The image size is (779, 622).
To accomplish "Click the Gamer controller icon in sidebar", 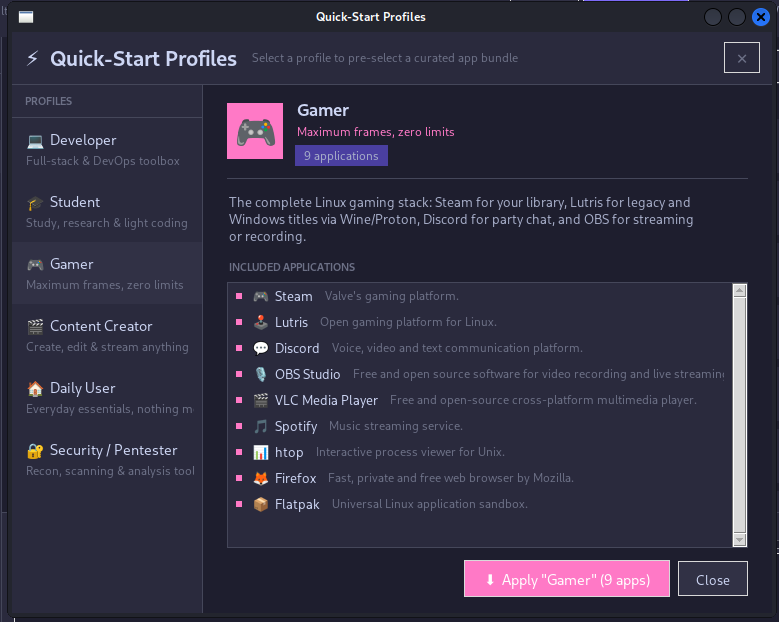I will pos(35,265).
